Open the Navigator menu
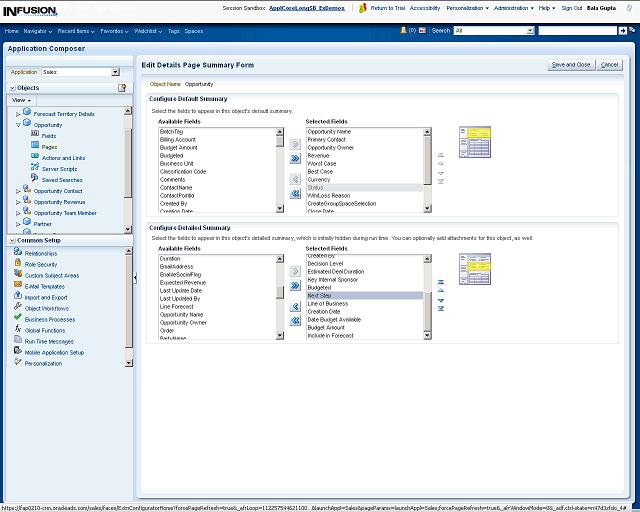The height and width of the screenshot is (512, 640). click(36, 31)
